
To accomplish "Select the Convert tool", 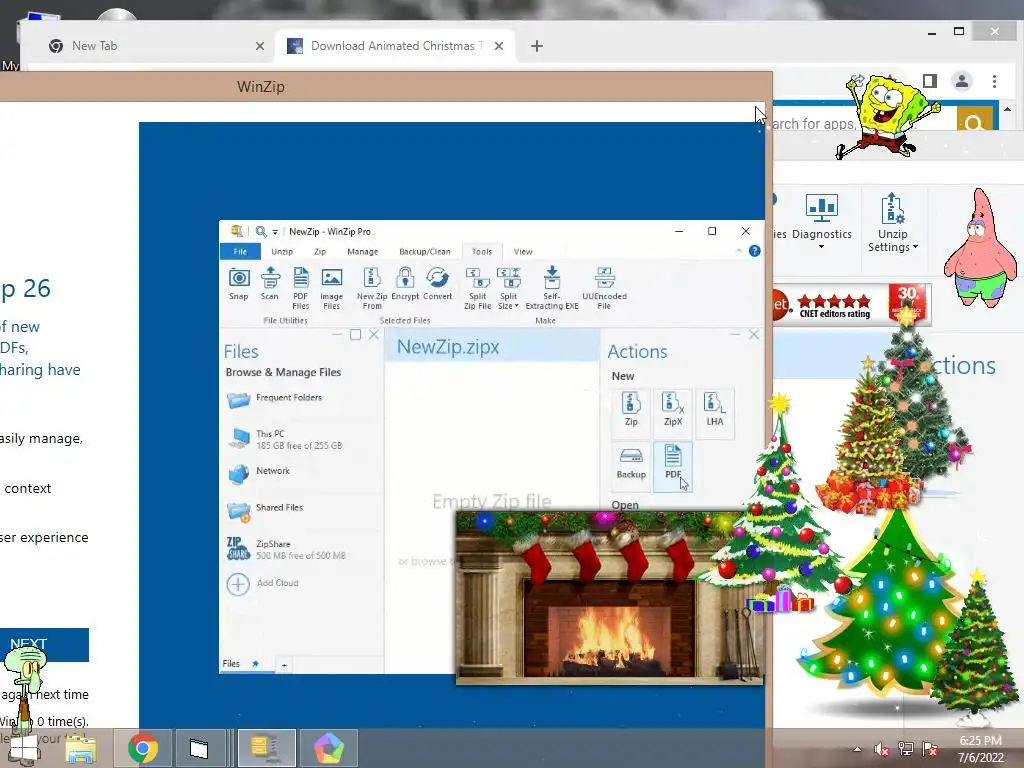I will (x=438, y=283).
